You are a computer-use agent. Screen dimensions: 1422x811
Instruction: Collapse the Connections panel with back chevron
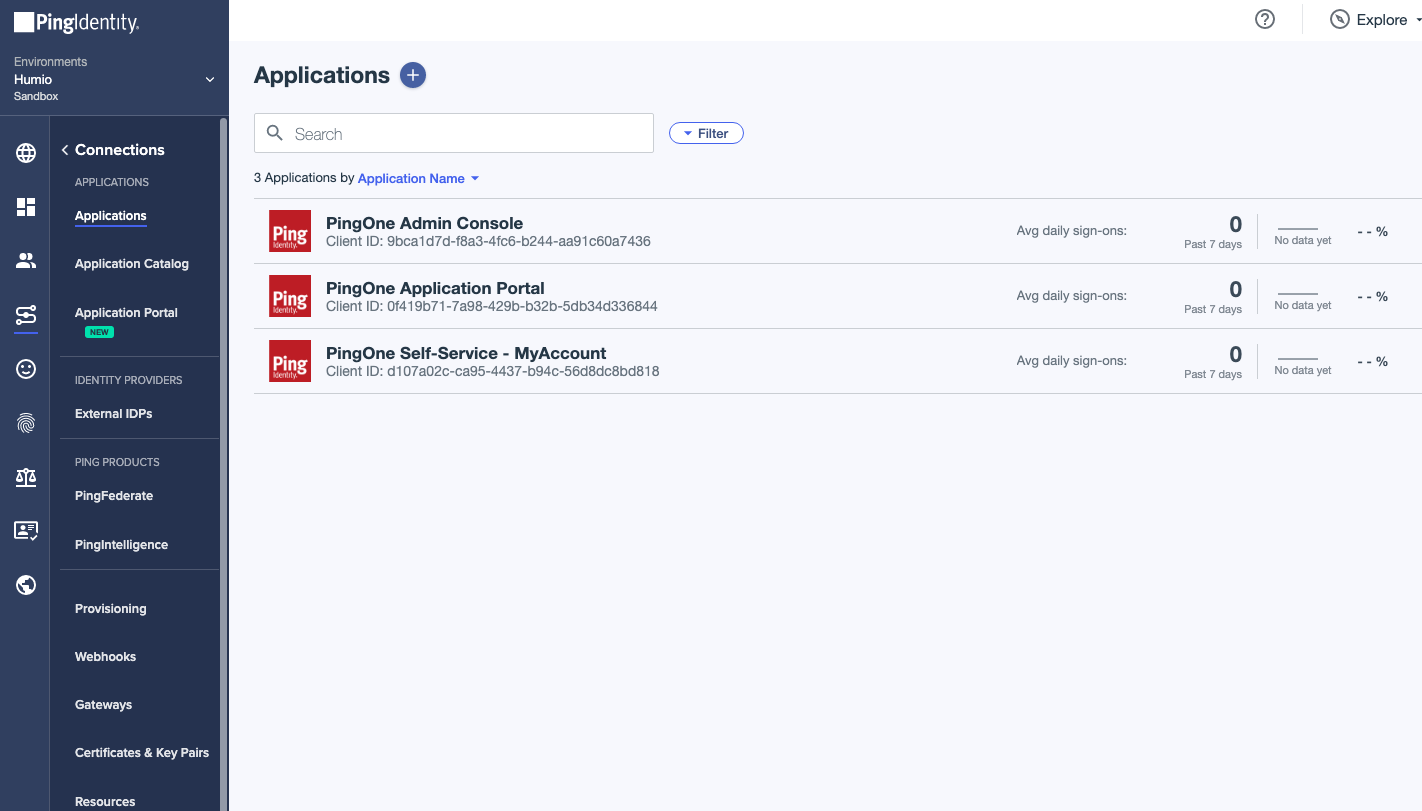click(x=64, y=149)
